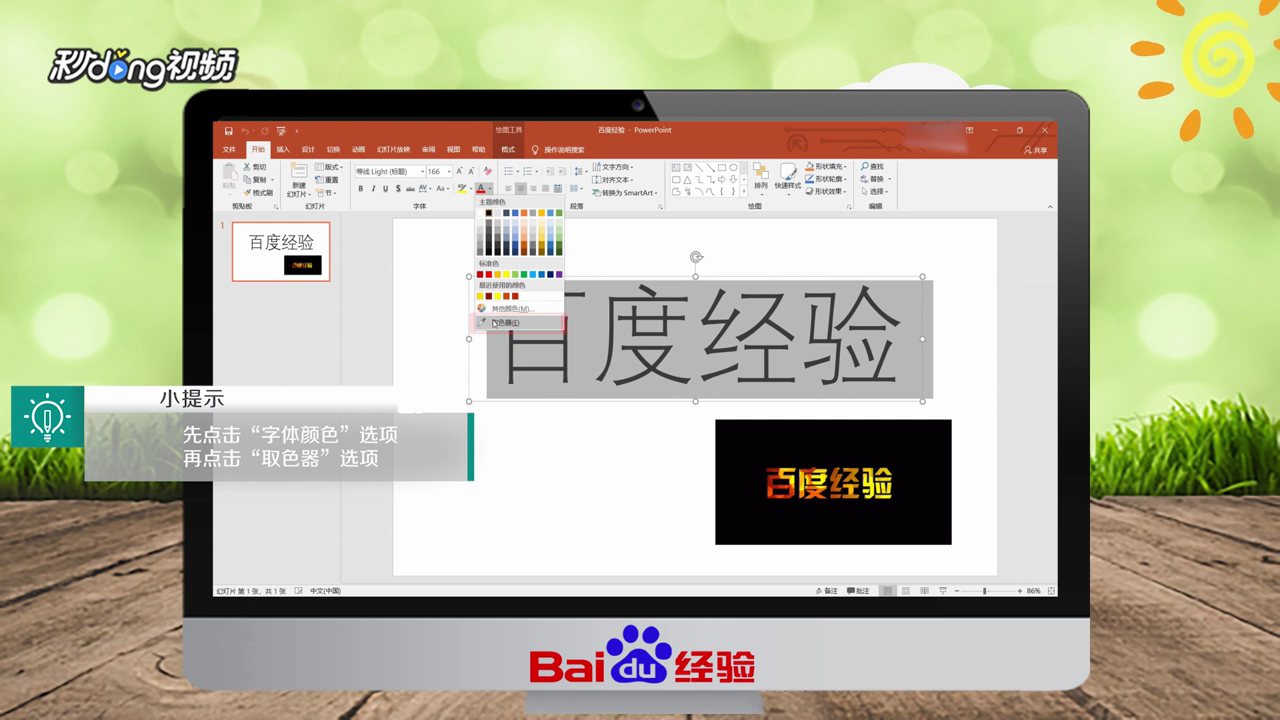This screenshot has width=1280, height=720.
Task: Click the Reset (重置) slide icon
Action: click(319, 180)
